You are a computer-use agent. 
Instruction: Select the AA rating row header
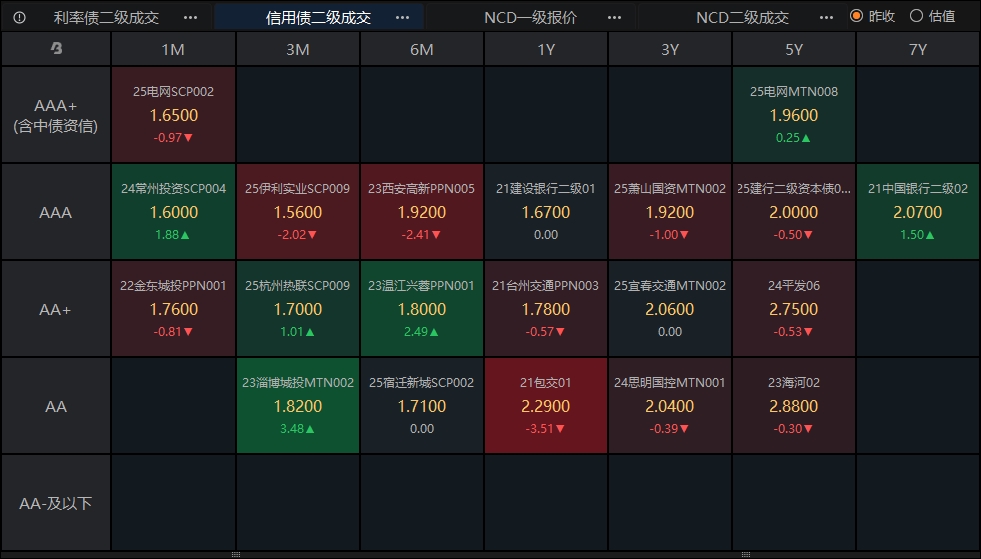coord(56,406)
